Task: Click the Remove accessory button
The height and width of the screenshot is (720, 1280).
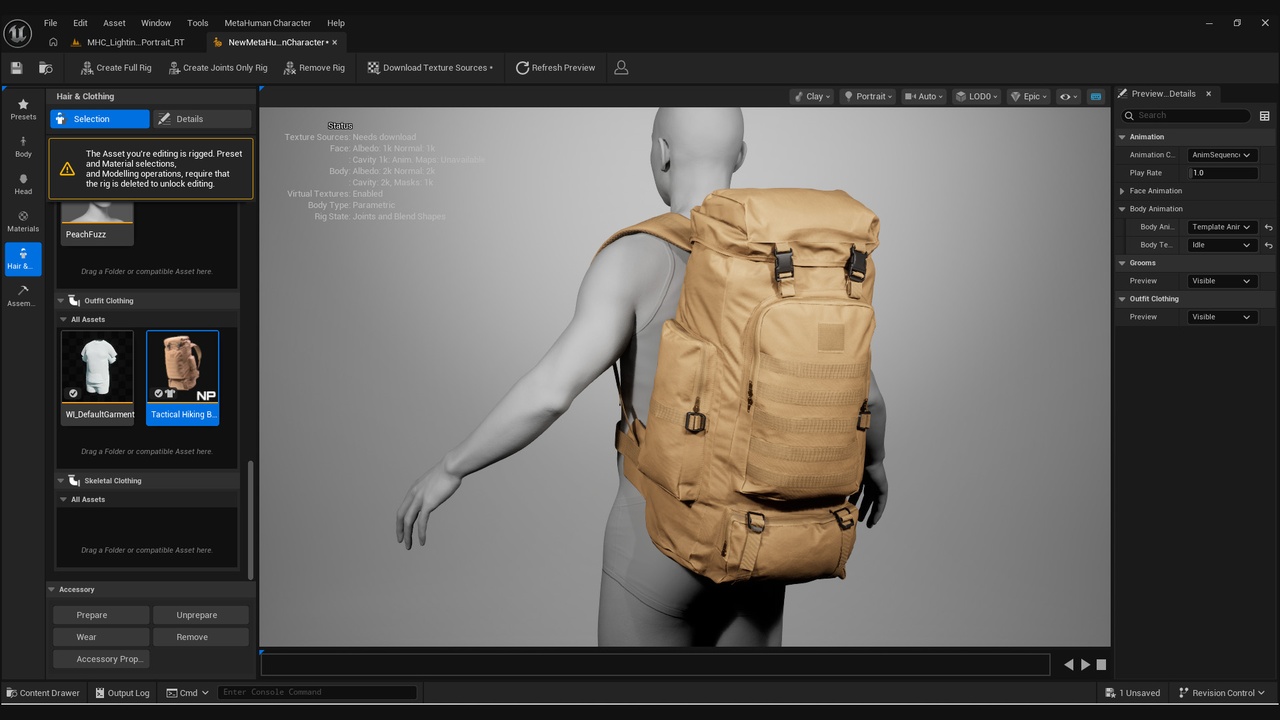Action: (x=201, y=637)
